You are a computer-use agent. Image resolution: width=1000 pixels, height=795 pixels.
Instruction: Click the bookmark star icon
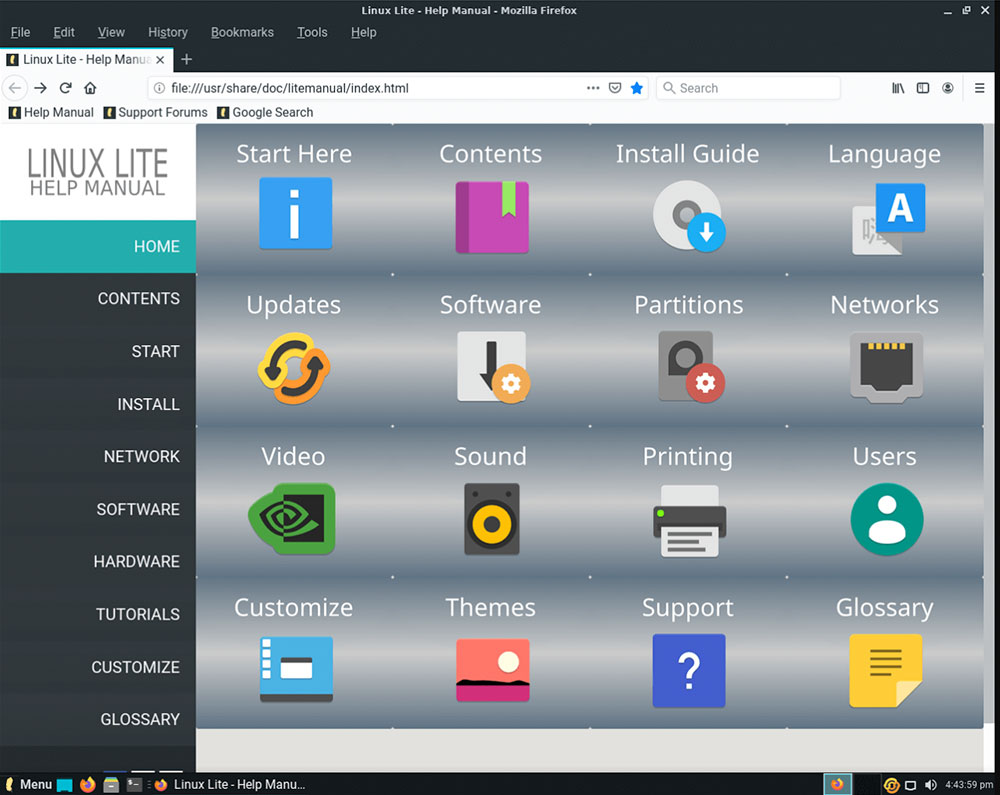pos(636,88)
